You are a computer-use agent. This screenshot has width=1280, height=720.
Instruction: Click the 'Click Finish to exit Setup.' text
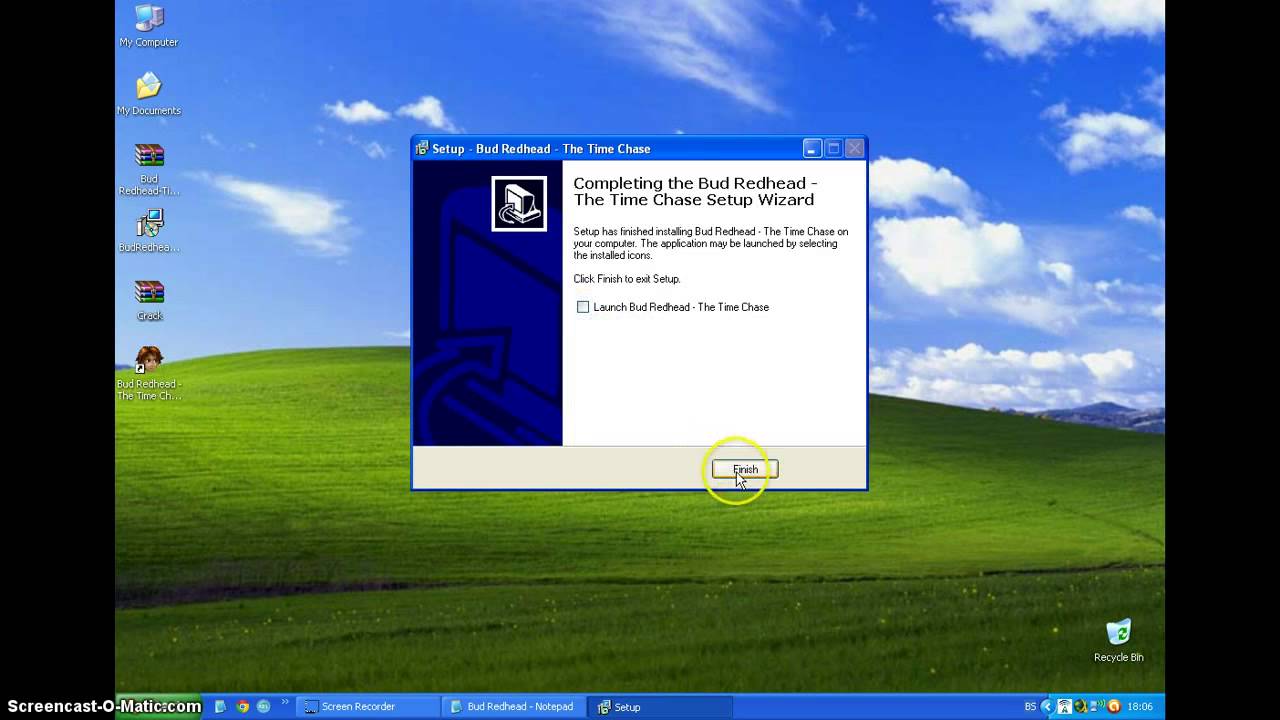tap(627, 279)
